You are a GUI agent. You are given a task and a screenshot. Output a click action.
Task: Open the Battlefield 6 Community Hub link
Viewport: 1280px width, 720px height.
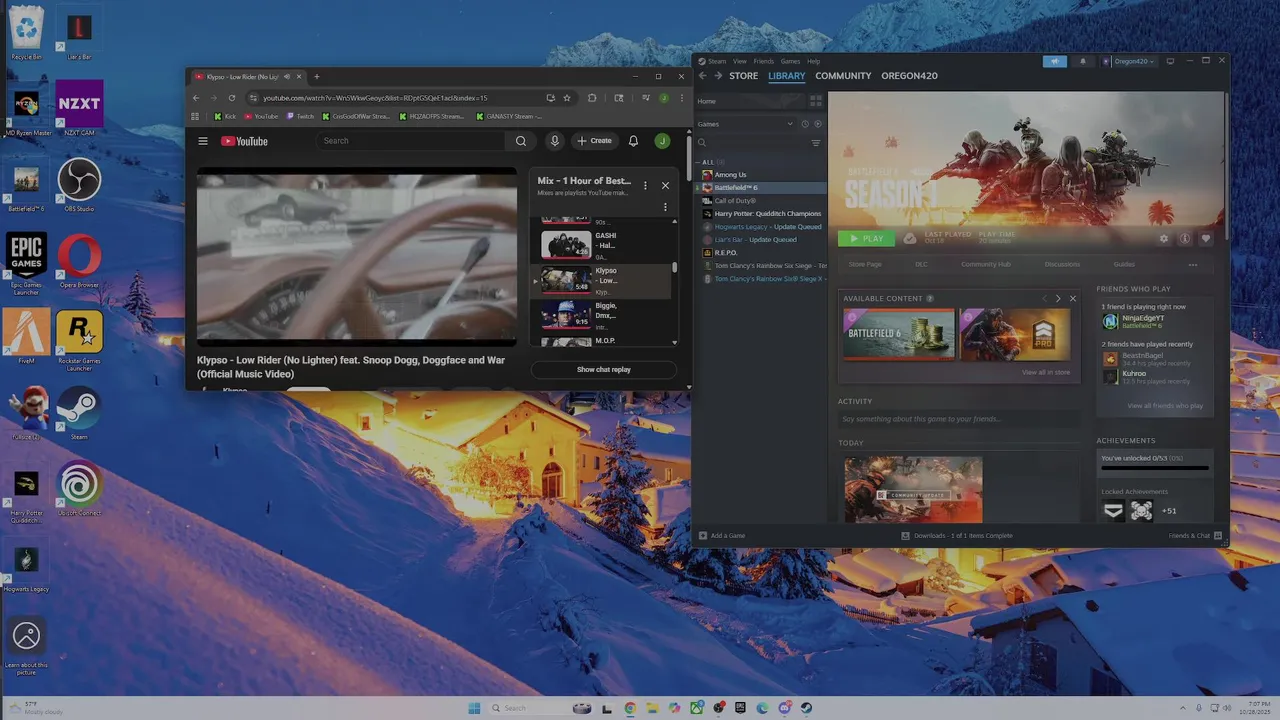(x=986, y=265)
